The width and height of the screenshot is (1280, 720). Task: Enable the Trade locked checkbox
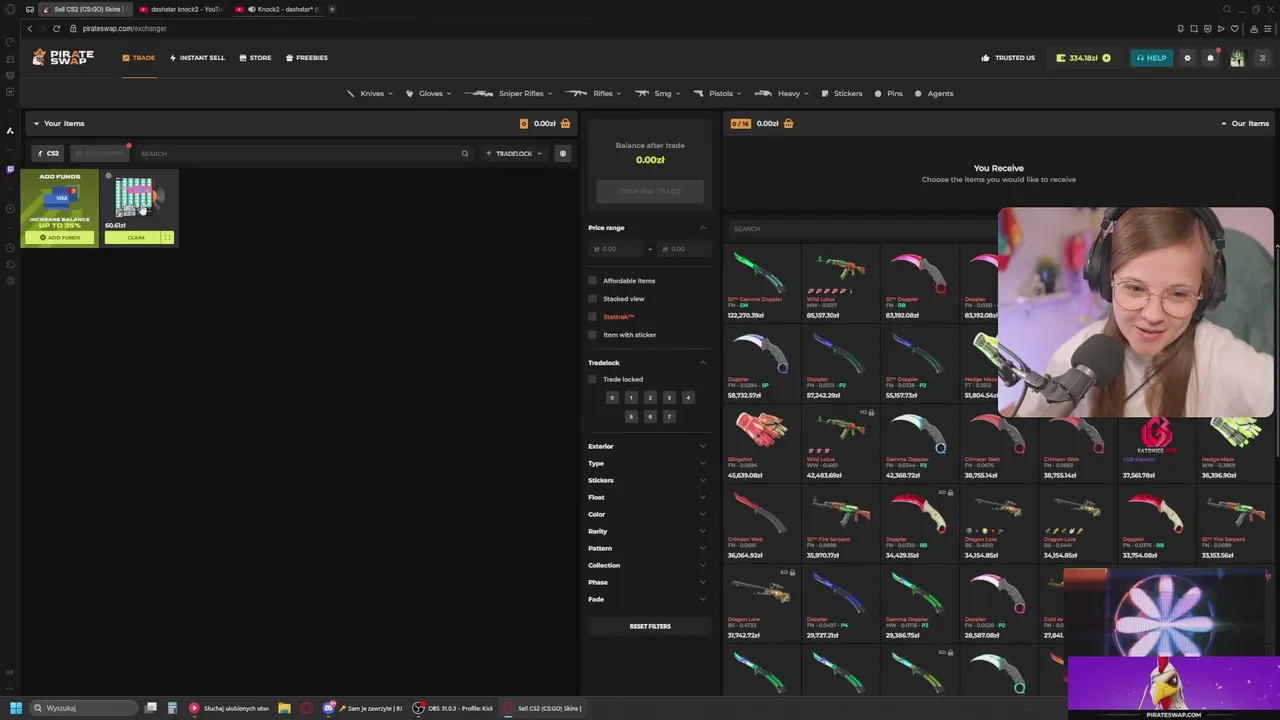pos(593,379)
